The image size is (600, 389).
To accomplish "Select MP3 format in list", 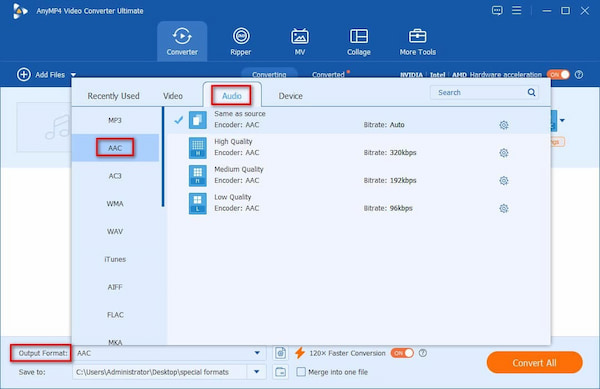I will [x=115, y=120].
